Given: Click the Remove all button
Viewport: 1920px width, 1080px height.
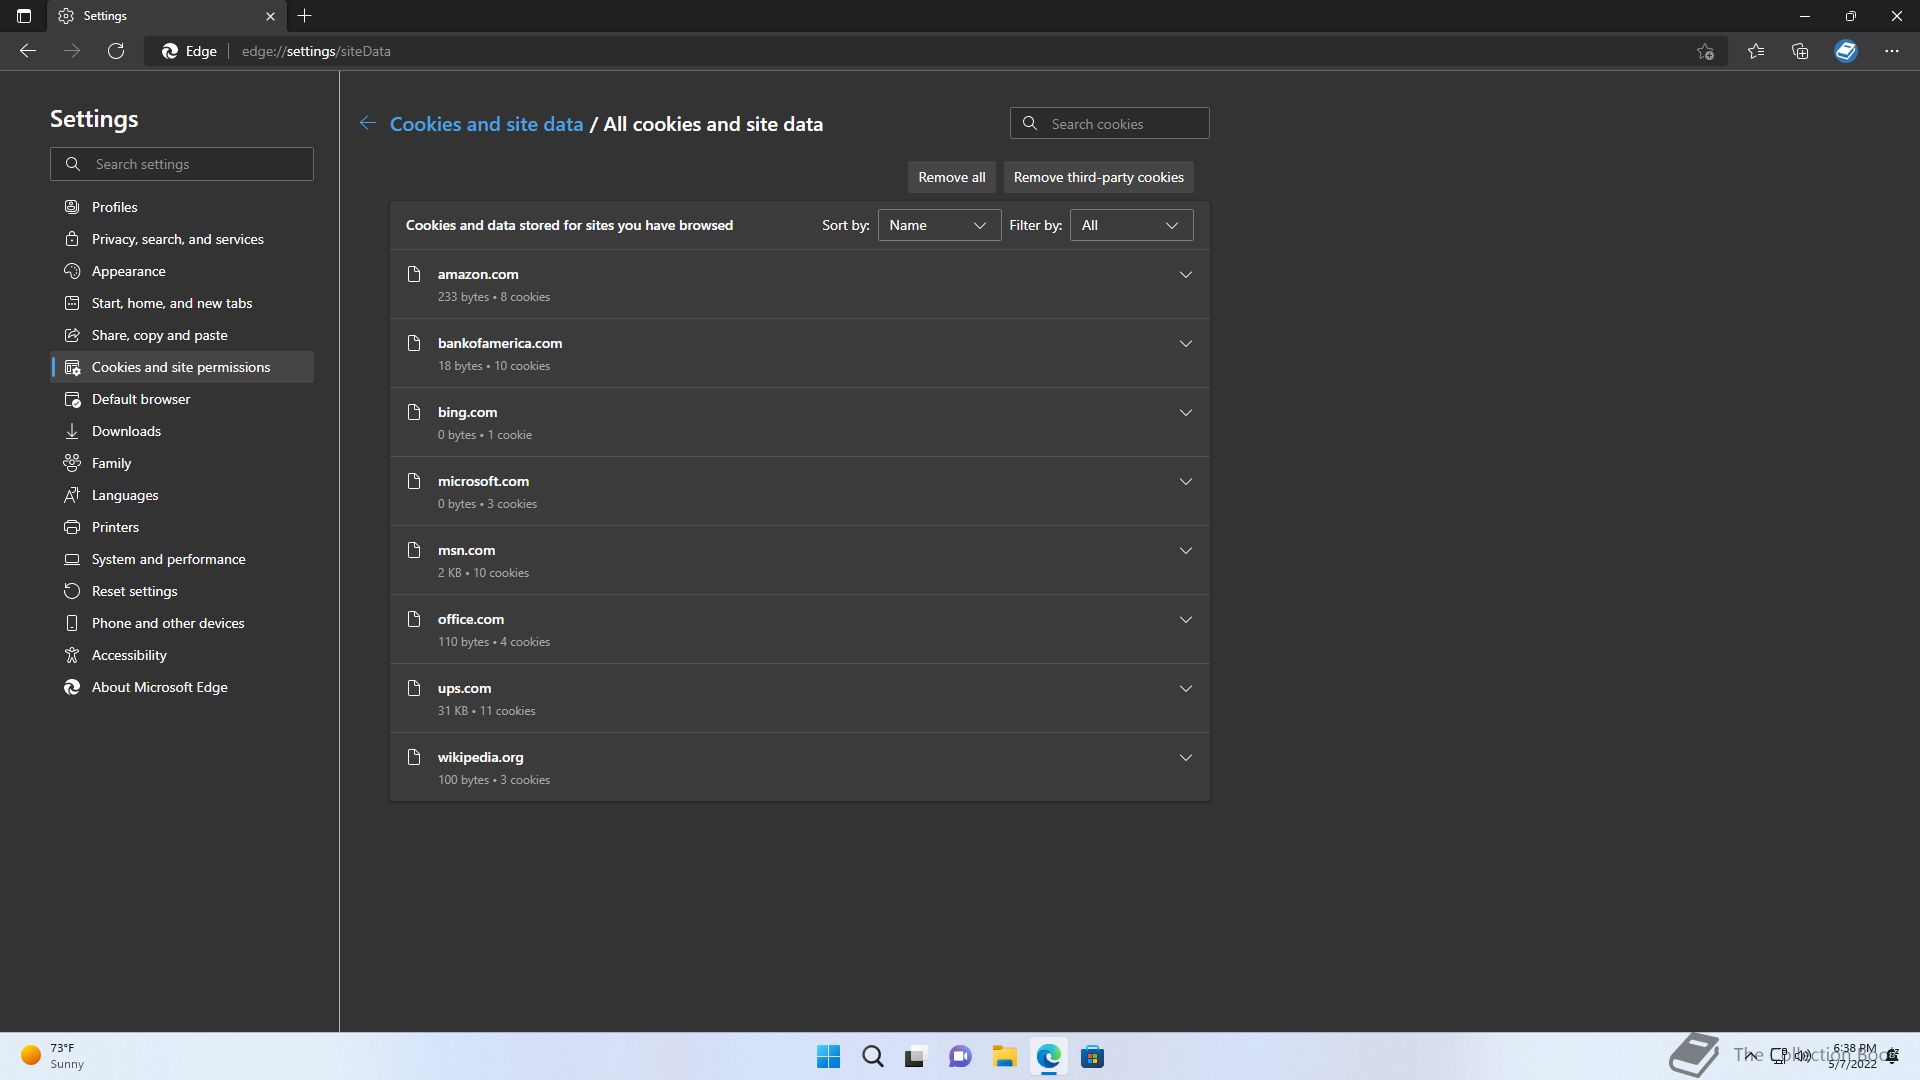Looking at the screenshot, I should (x=951, y=177).
